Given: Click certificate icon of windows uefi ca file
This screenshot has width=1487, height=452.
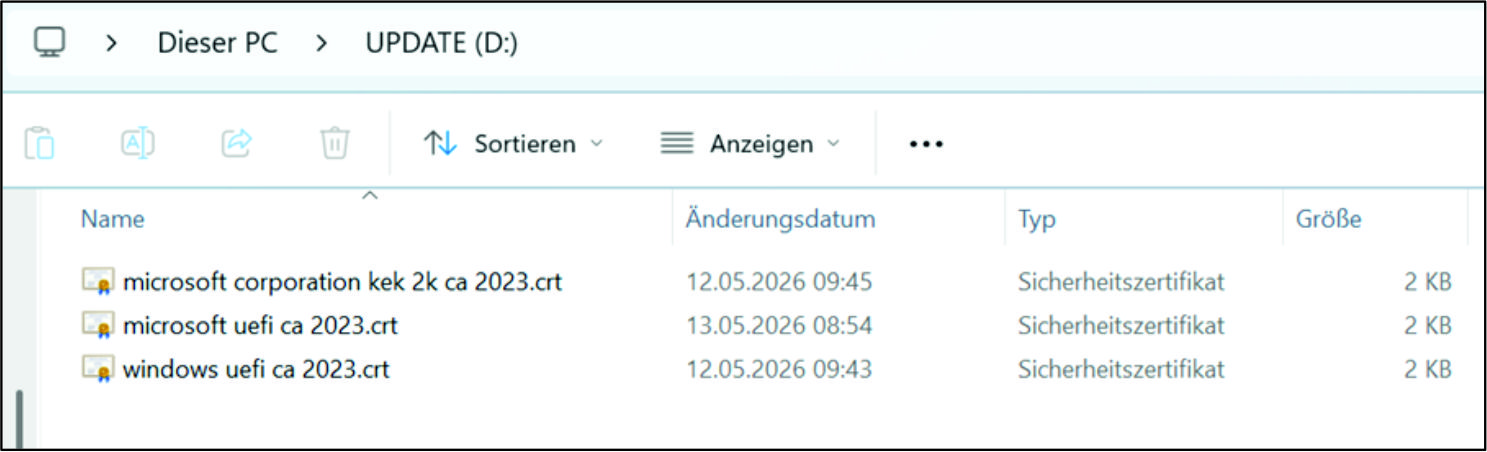Looking at the screenshot, I should click(x=97, y=371).
